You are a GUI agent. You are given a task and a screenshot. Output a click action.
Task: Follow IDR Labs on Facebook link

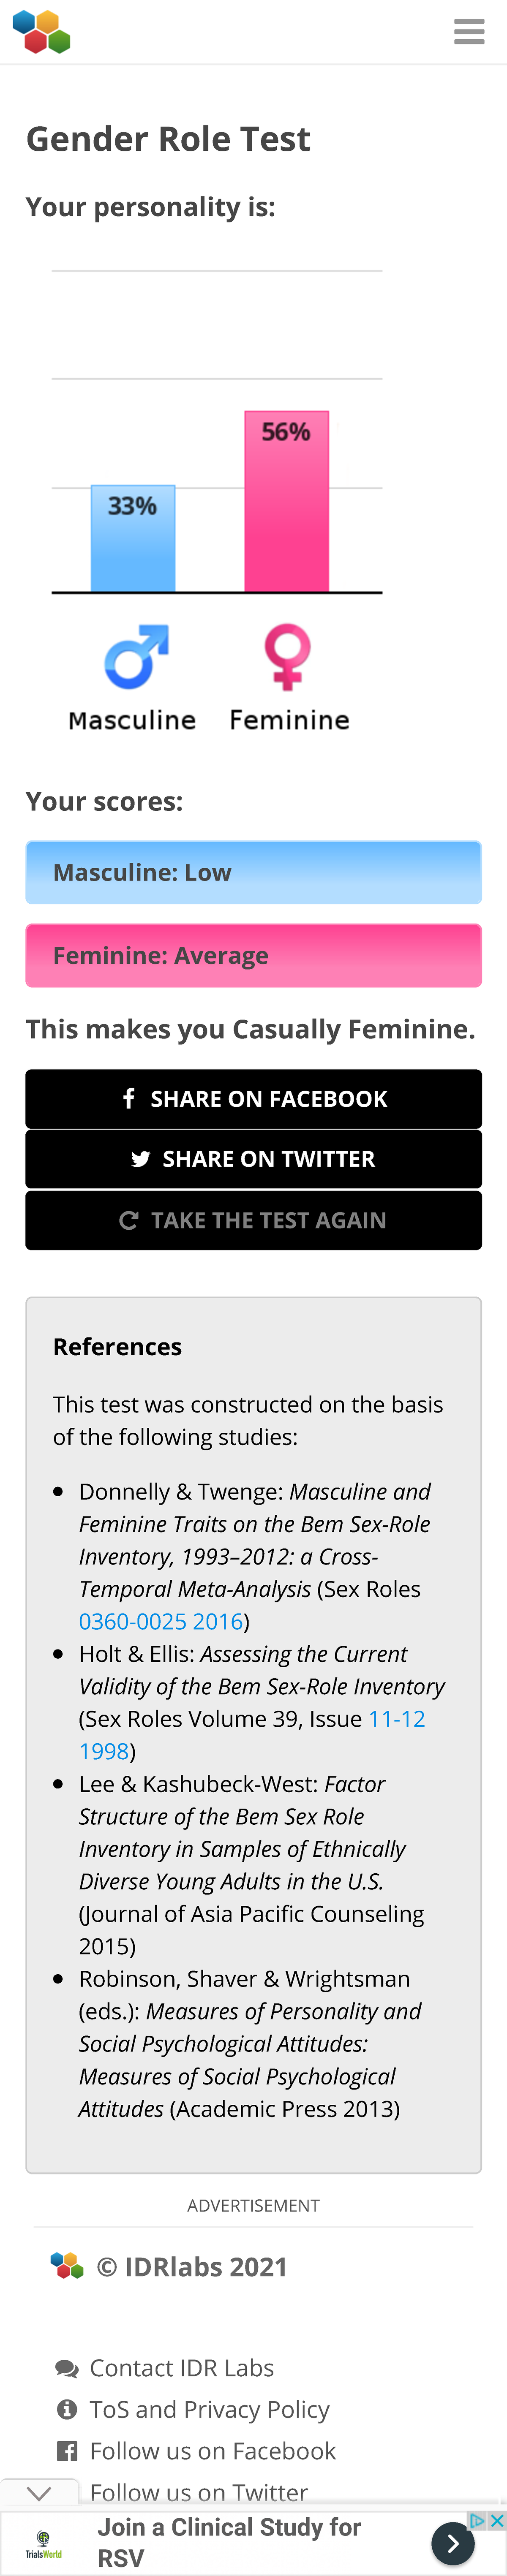point(212,2450)
